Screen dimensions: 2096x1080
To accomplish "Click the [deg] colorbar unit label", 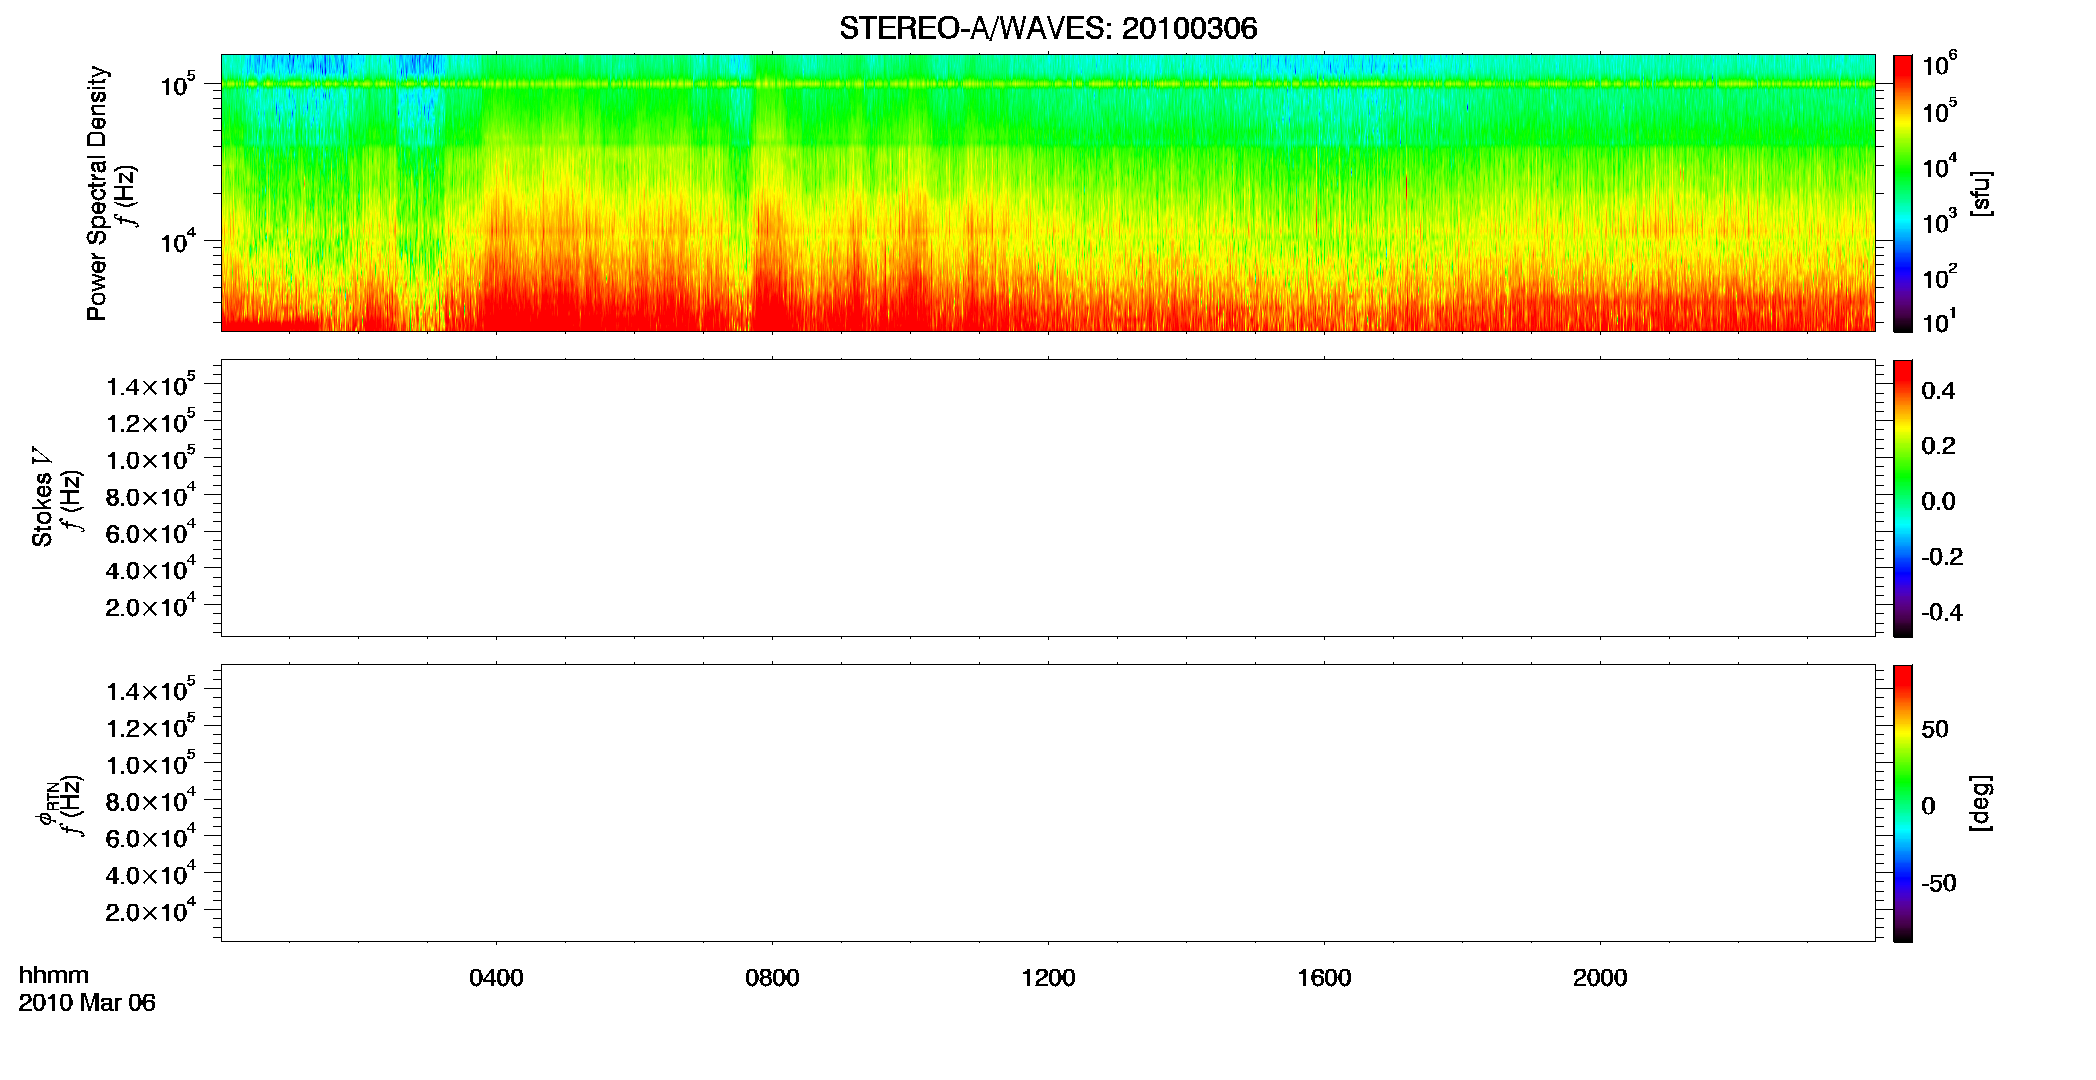I will (1981, 803).
